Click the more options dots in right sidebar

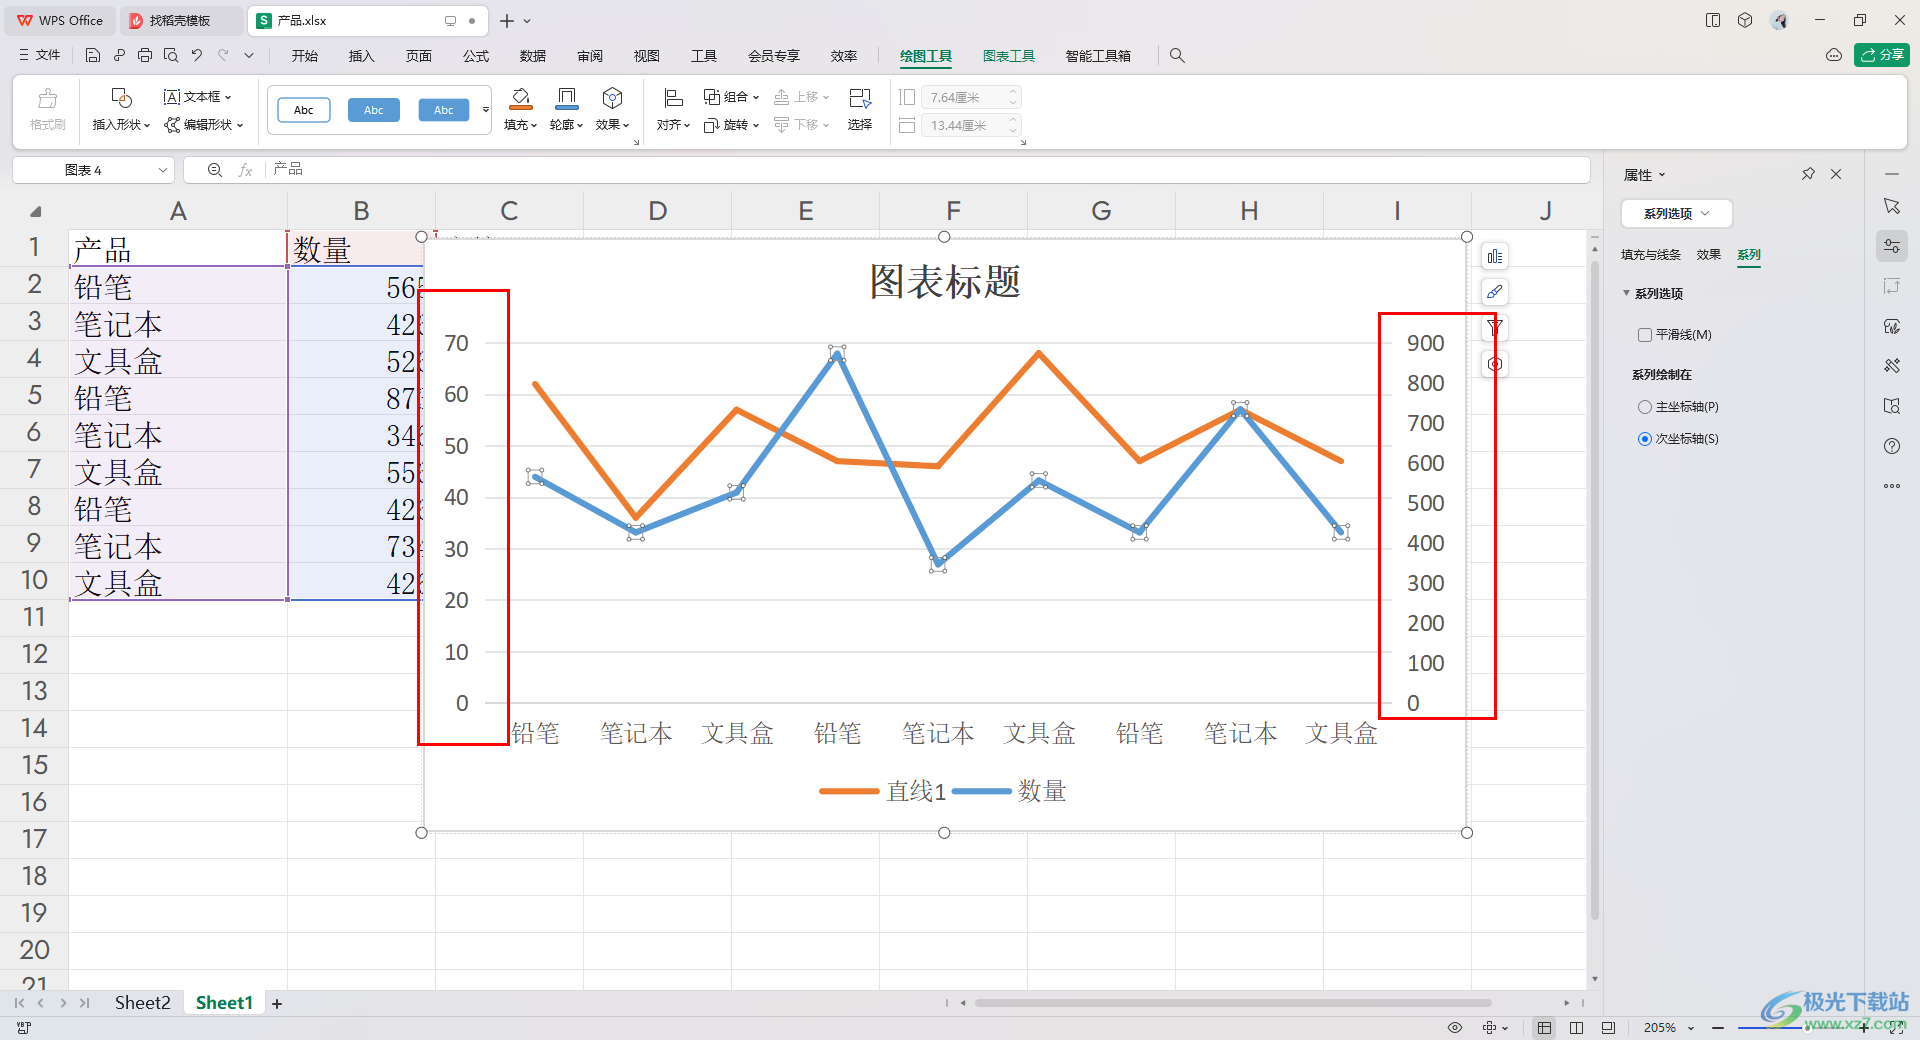point(1892,486)
